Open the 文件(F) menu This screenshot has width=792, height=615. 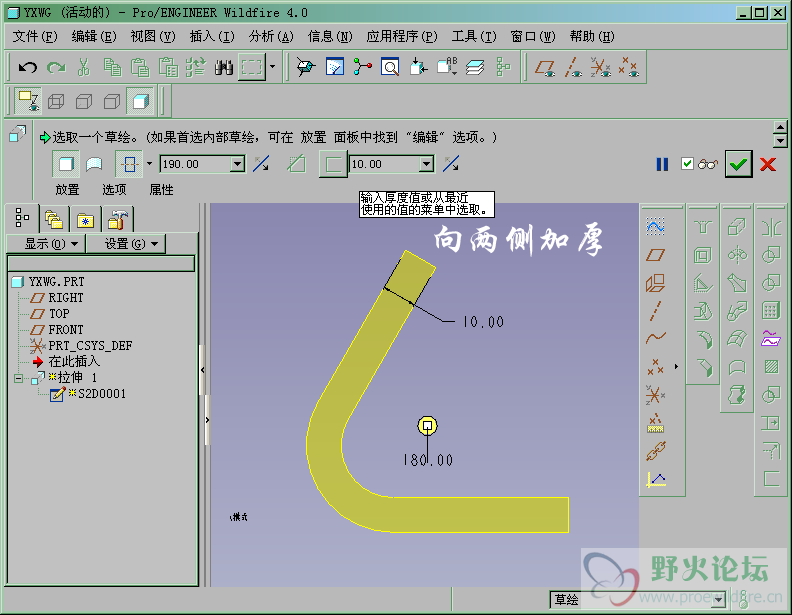(x=35, y=36)
